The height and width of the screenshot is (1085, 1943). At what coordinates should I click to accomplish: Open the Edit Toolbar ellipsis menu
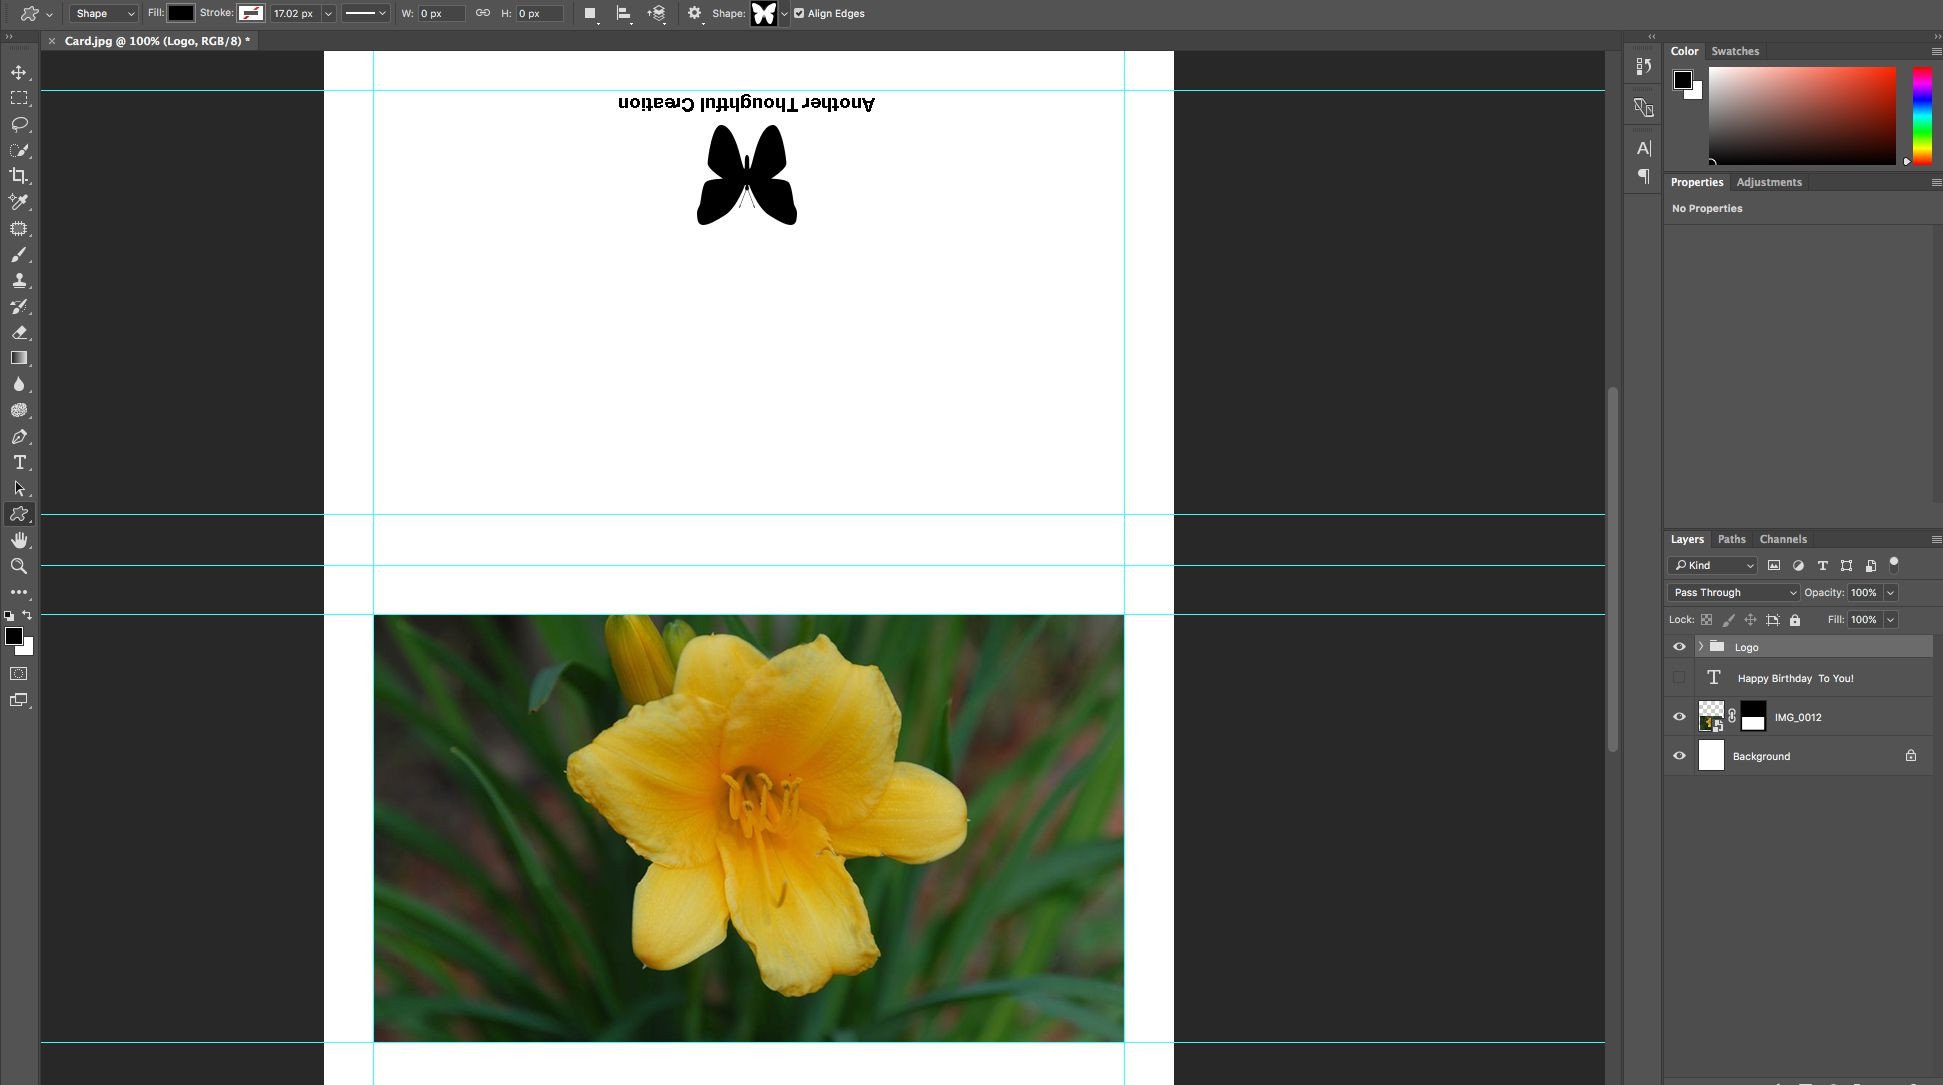(19, 592)
